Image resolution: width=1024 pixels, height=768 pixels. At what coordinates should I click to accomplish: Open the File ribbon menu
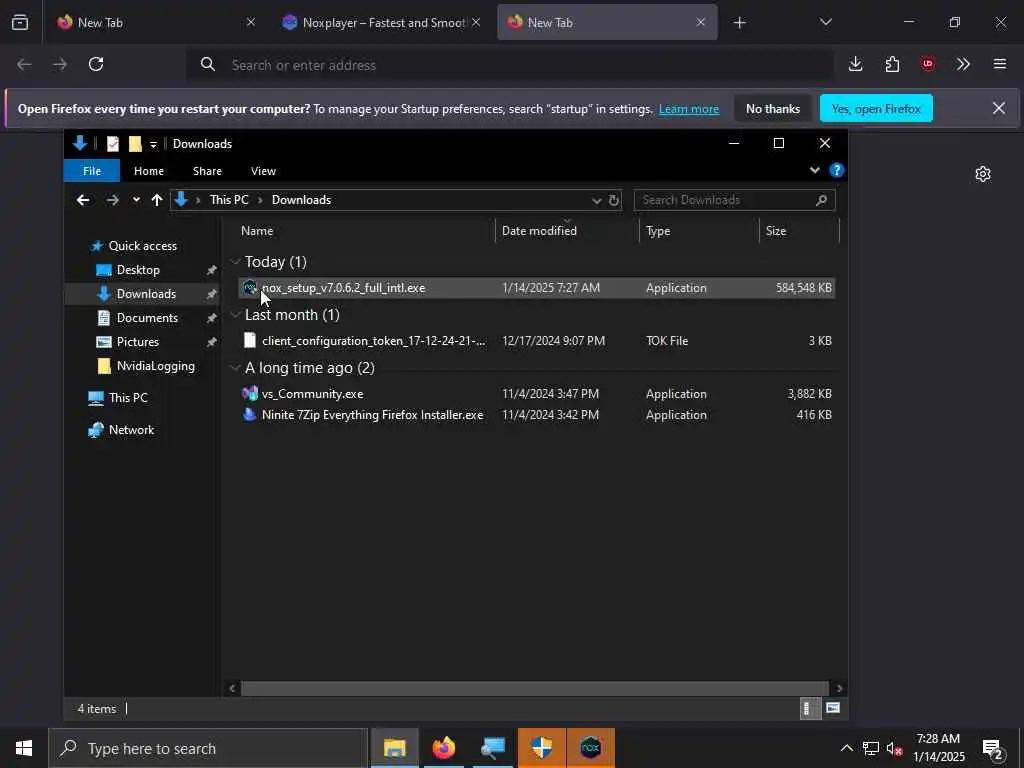(92, 170)
